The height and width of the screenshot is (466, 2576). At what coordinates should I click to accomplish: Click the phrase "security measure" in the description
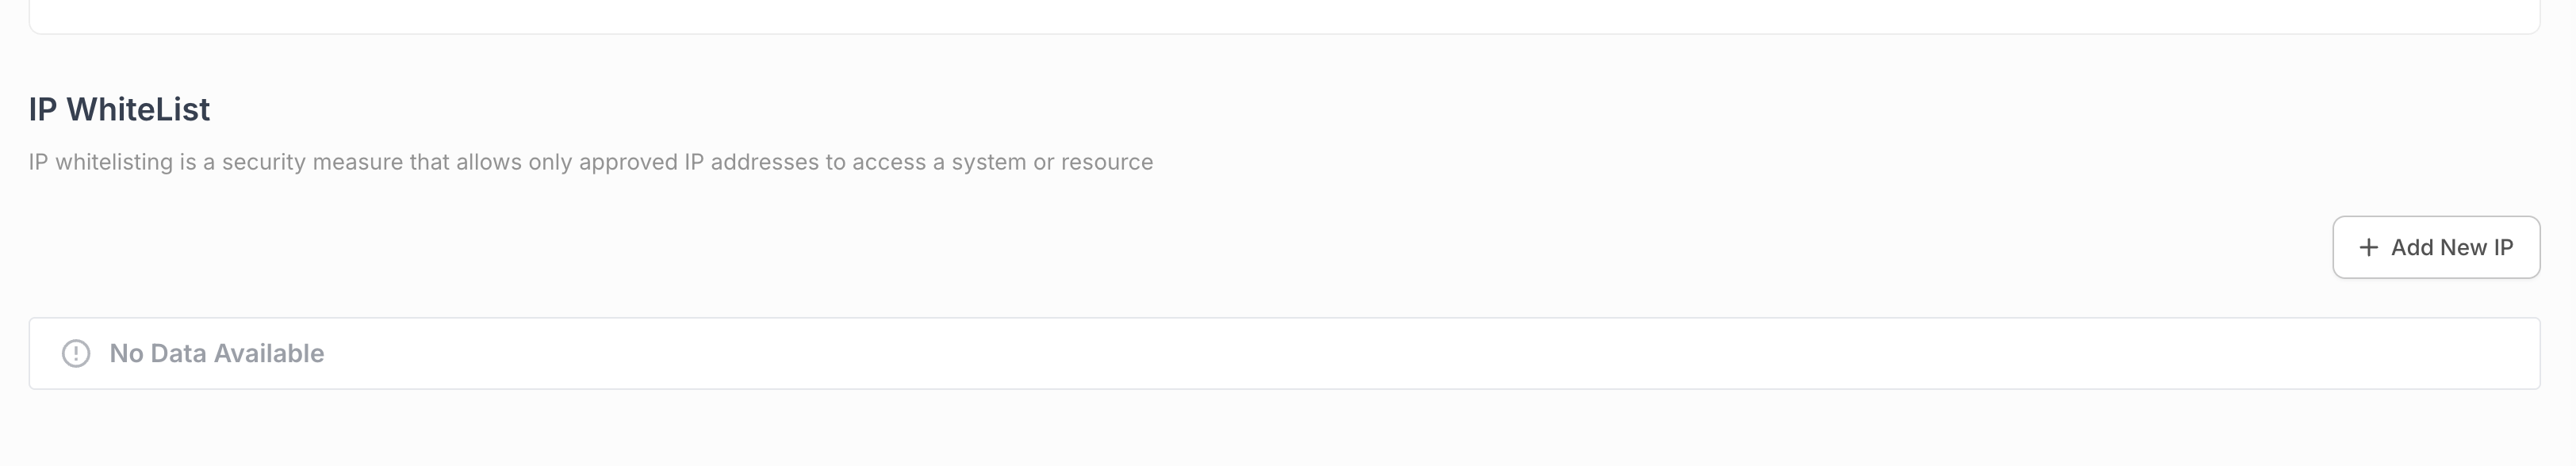click(313, 162)
